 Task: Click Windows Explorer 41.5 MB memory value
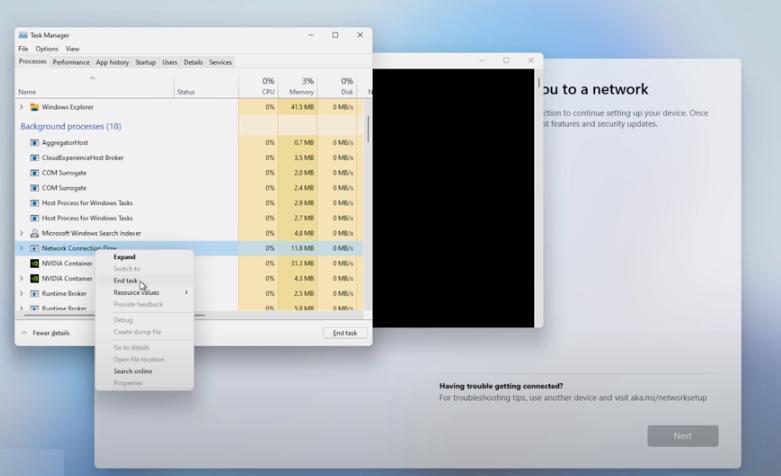pos(303,107)
